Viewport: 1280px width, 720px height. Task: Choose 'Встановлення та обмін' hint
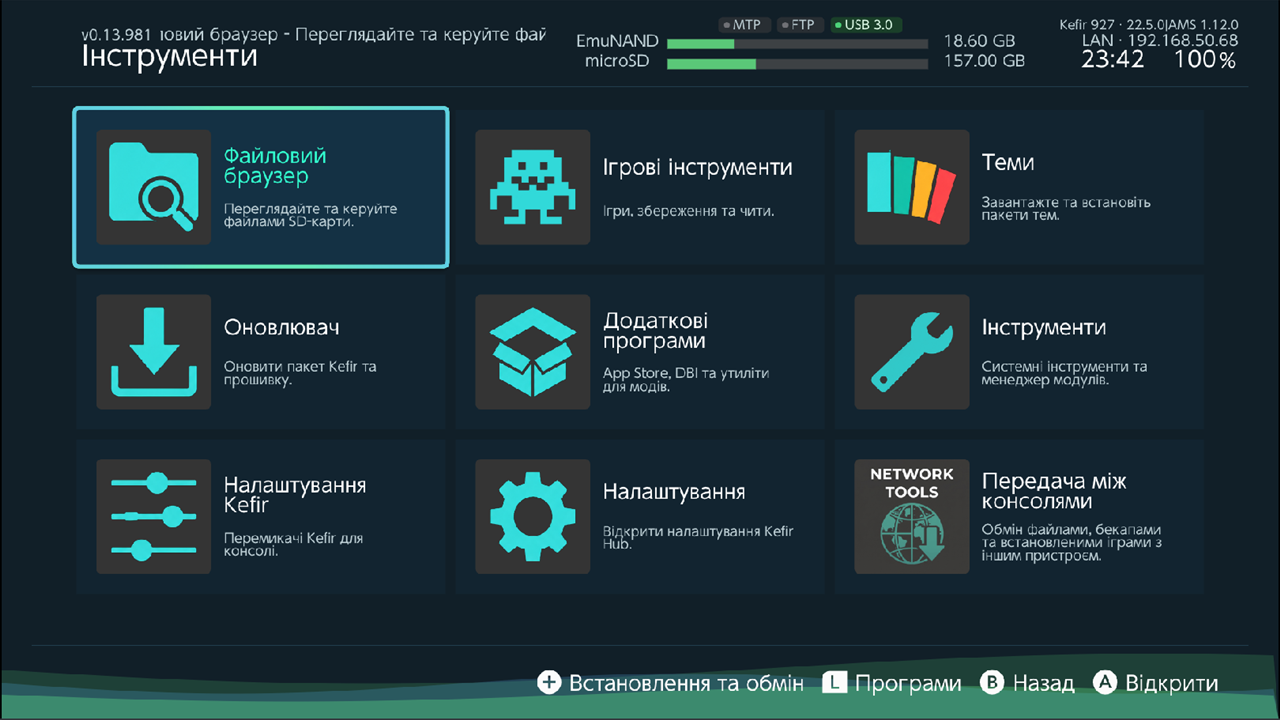tap(686, 684)
